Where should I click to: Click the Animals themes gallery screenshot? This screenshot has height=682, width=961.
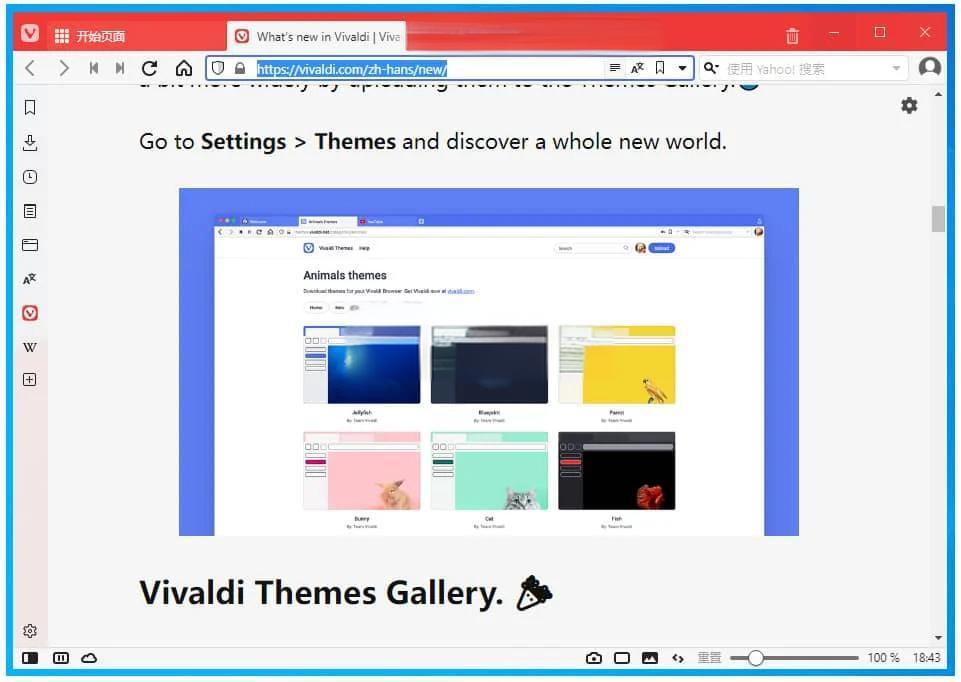[x=488, y=362]
